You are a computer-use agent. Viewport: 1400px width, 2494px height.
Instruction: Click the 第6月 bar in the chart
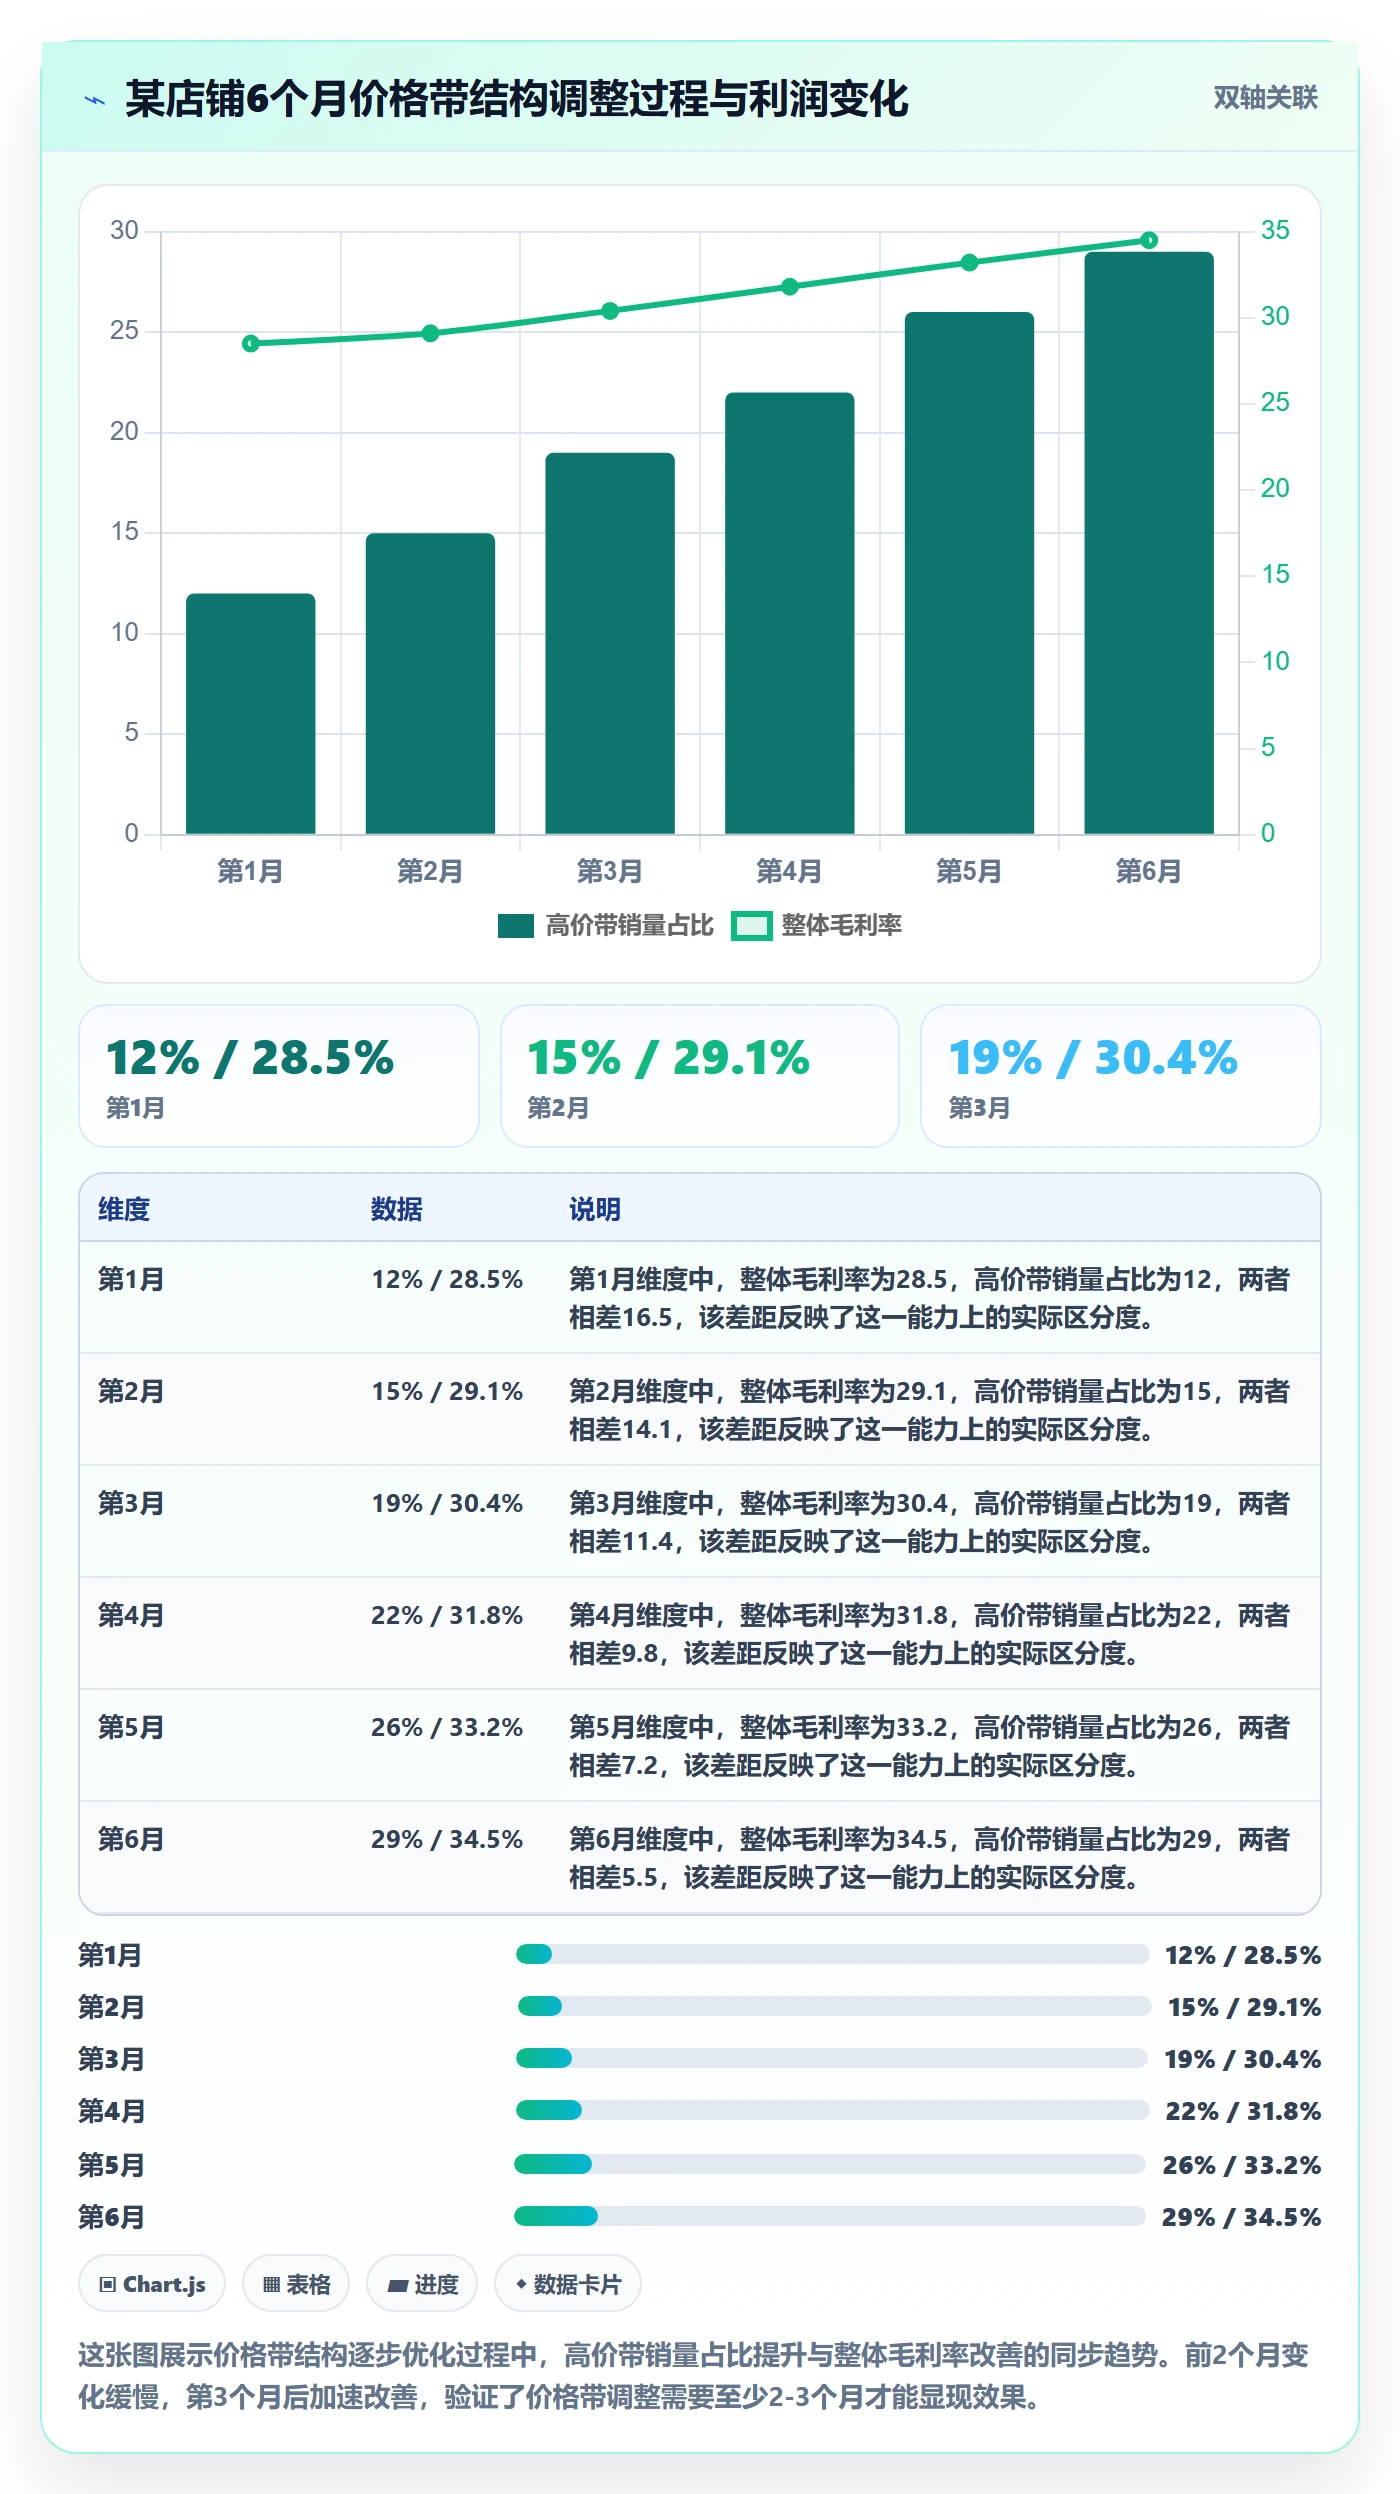coord(1149,543)
